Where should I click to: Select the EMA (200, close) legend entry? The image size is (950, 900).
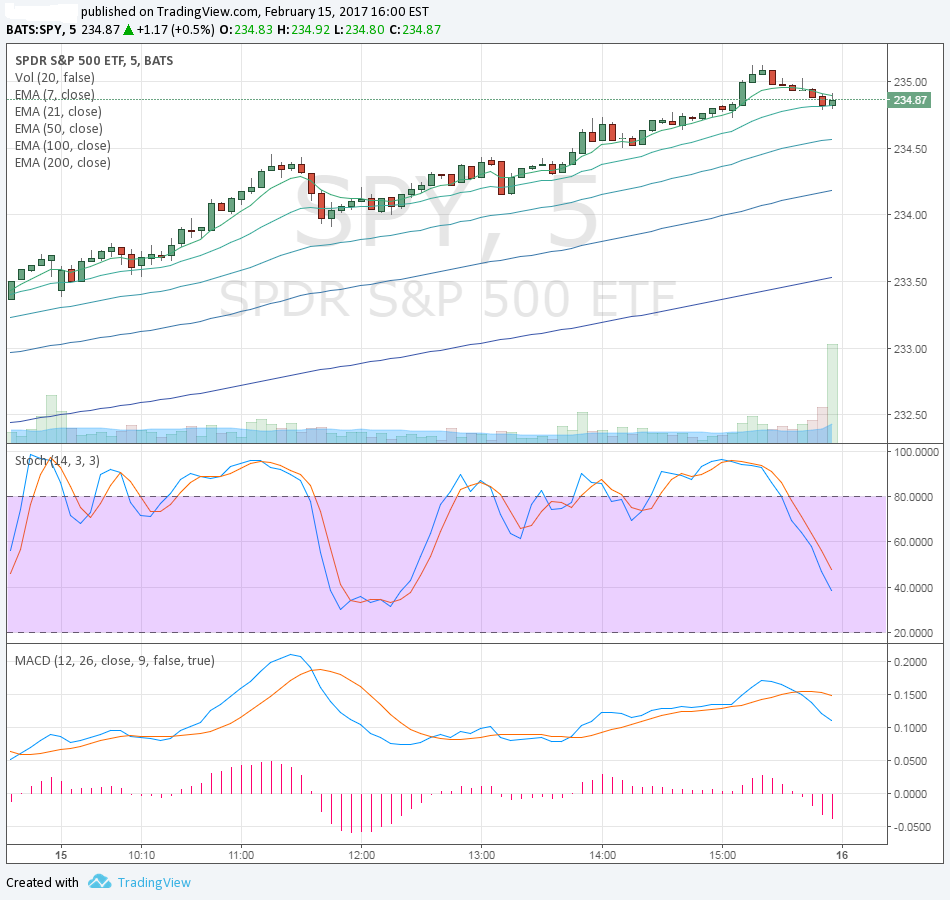click(62, 162)
